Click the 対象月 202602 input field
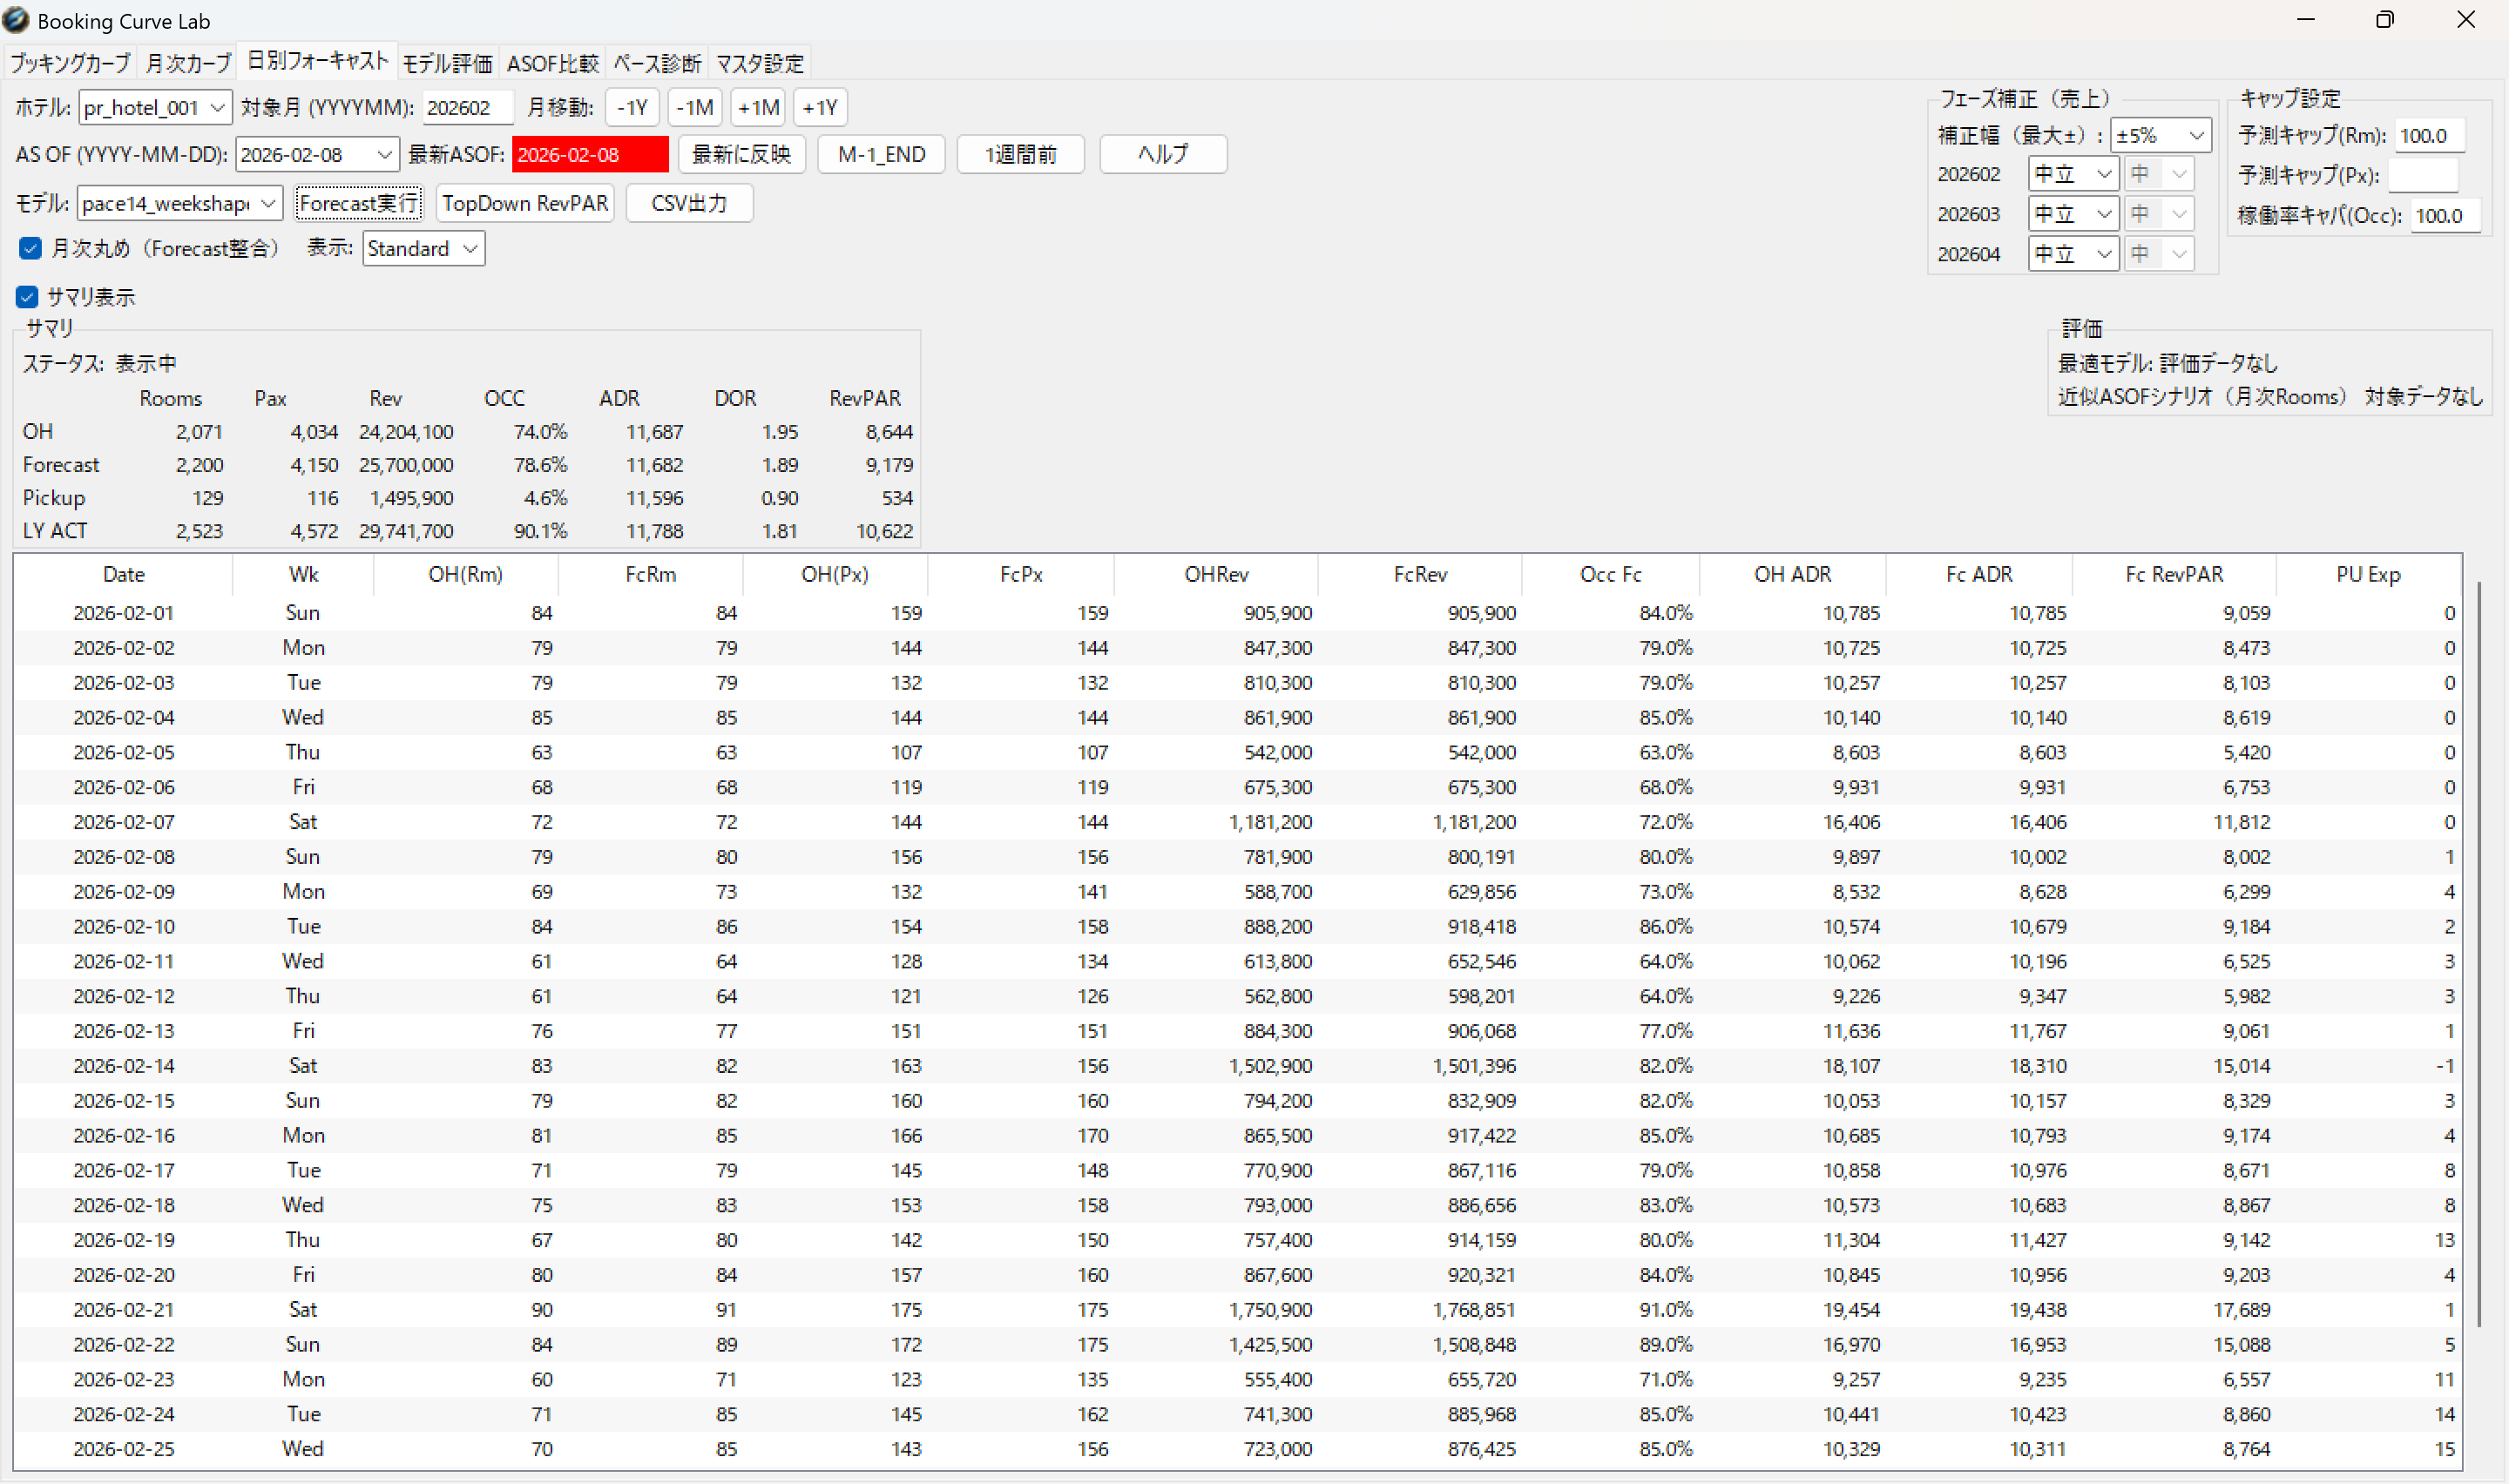 pos(467,108)
